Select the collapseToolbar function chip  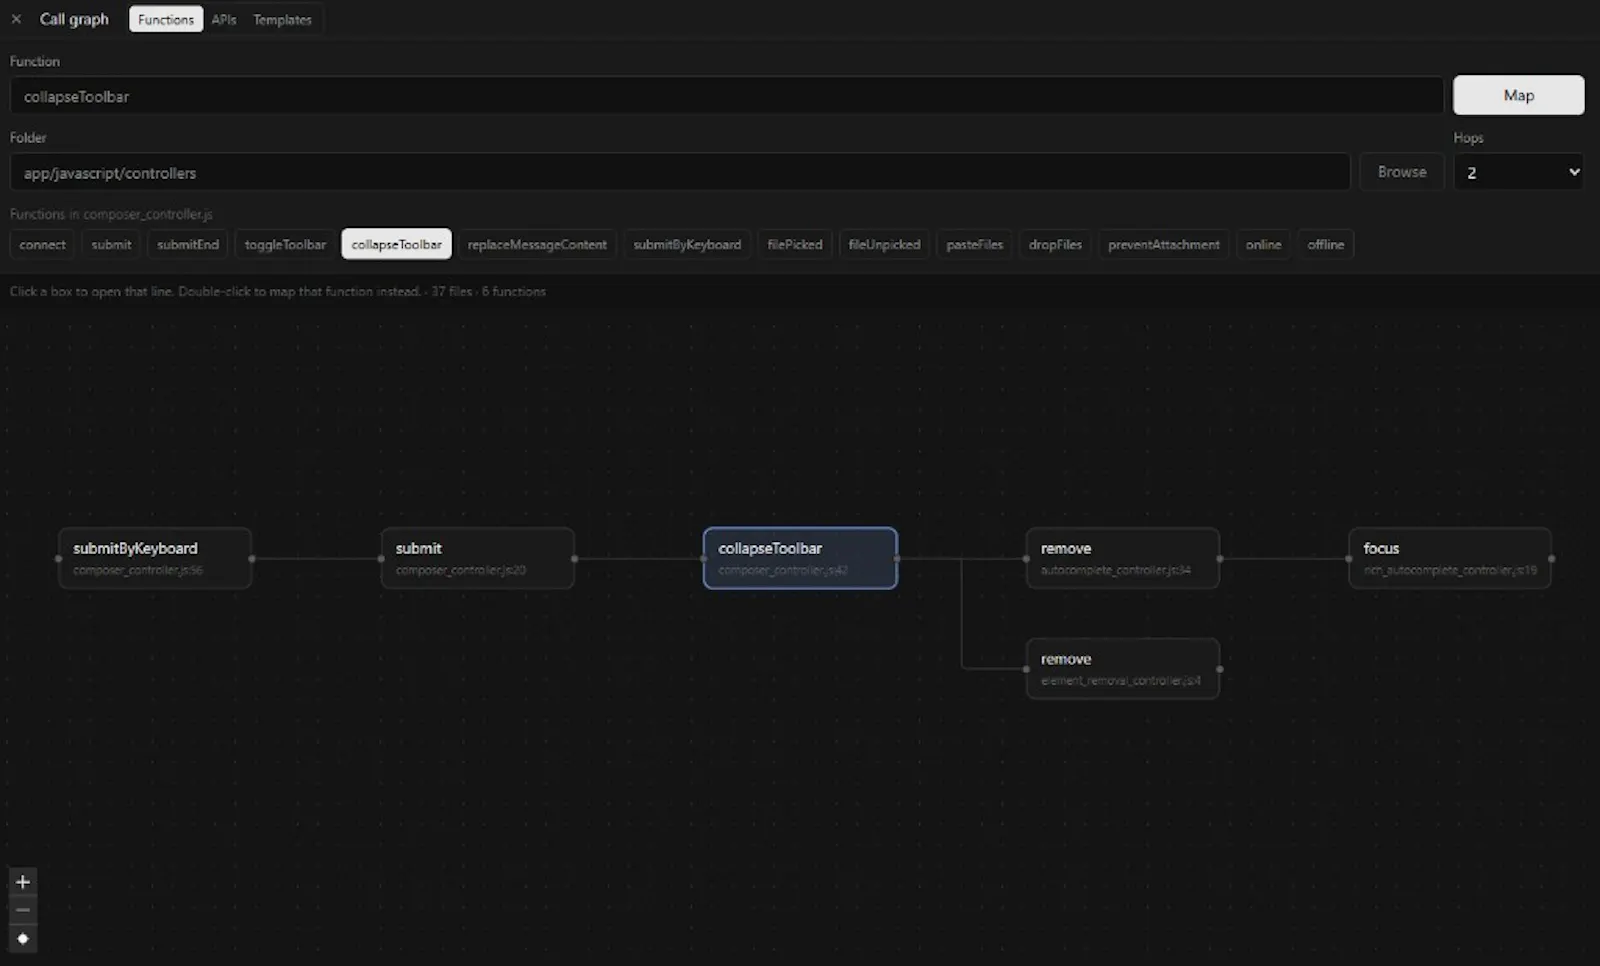(x=396, y=244)
